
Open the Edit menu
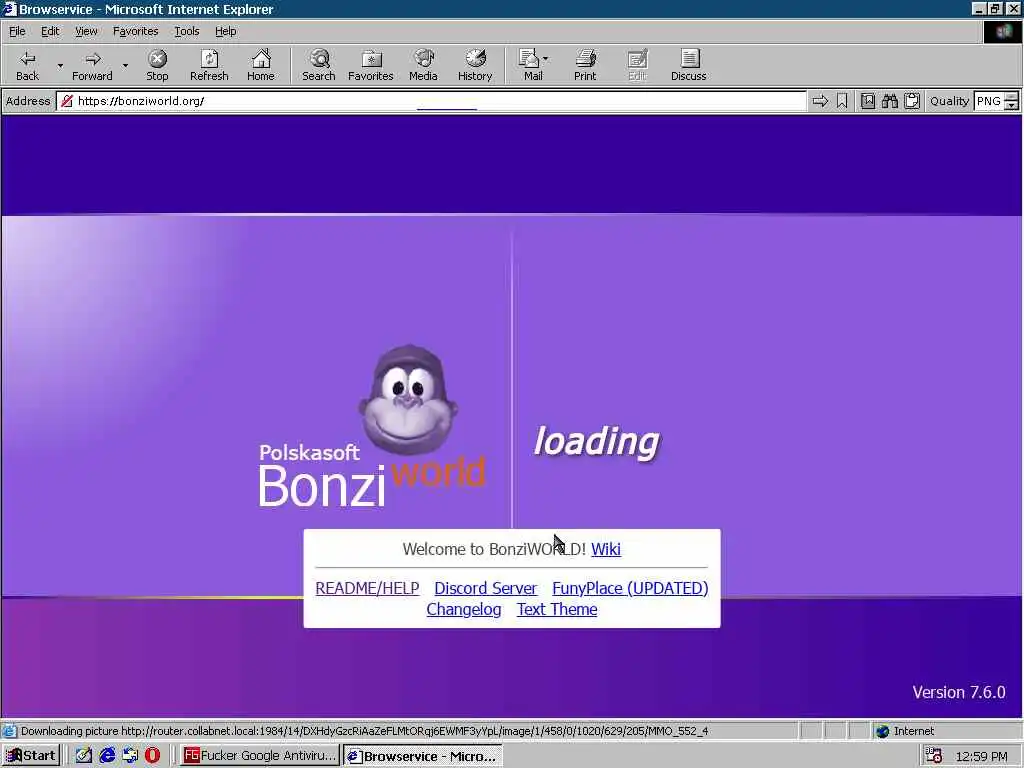tap(50, 31)
